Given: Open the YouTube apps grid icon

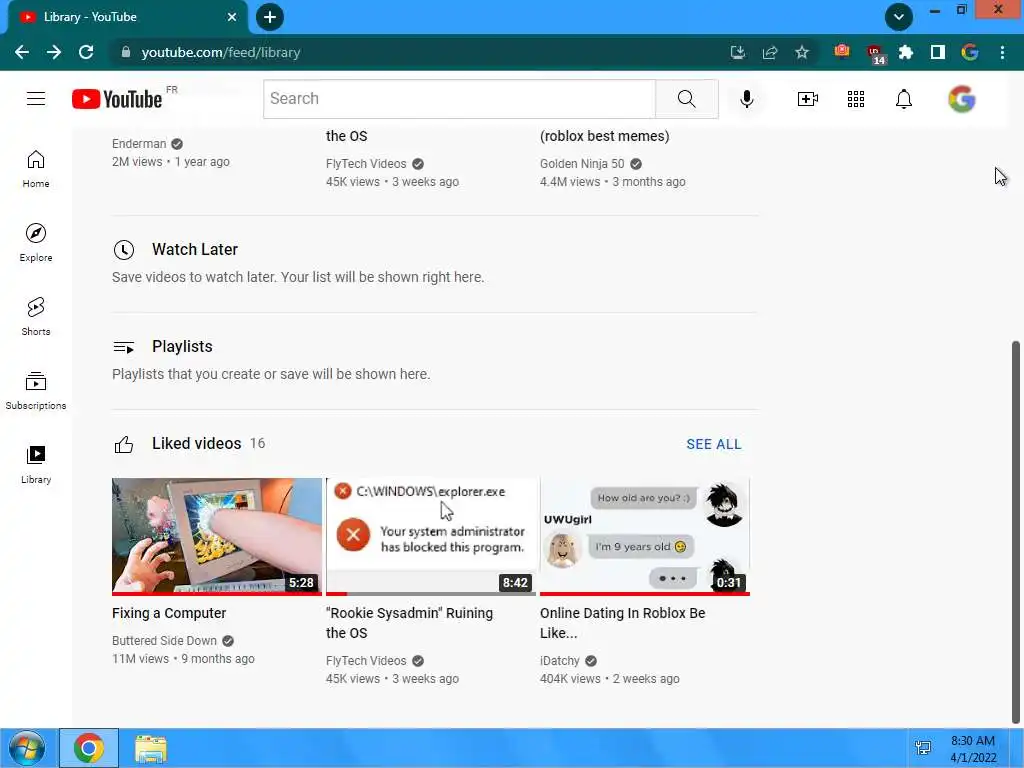Looking at the screenshot, I should (856, 99).
